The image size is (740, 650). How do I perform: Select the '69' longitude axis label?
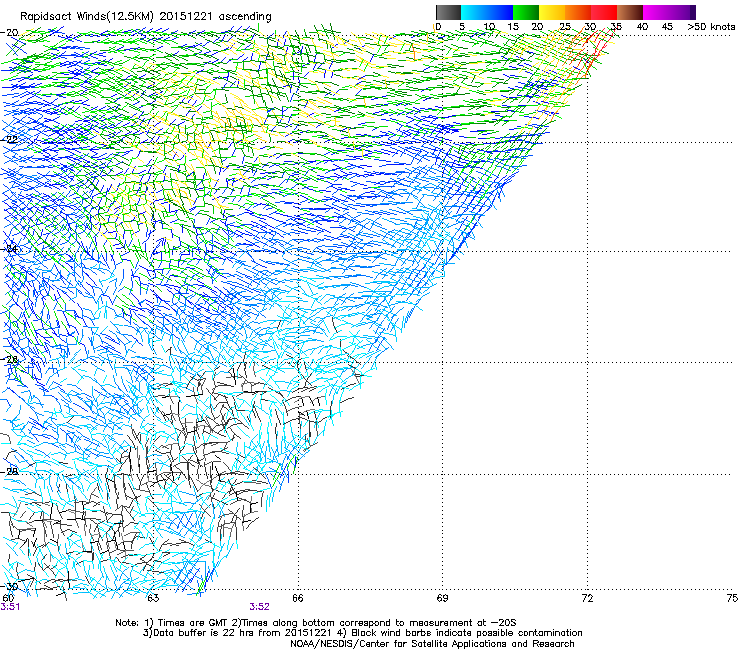click(442, 598)
